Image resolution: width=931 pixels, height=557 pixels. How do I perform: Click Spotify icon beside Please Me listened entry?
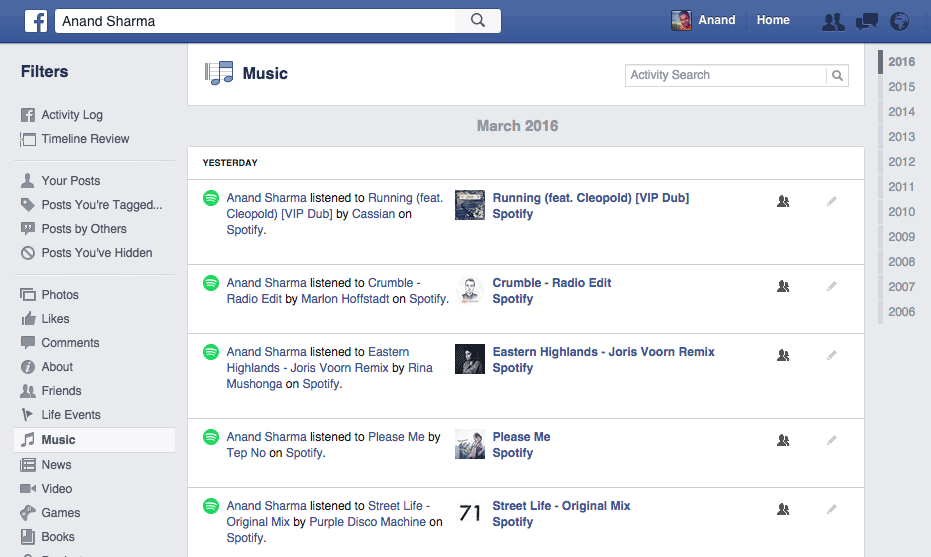click(211, 436)
